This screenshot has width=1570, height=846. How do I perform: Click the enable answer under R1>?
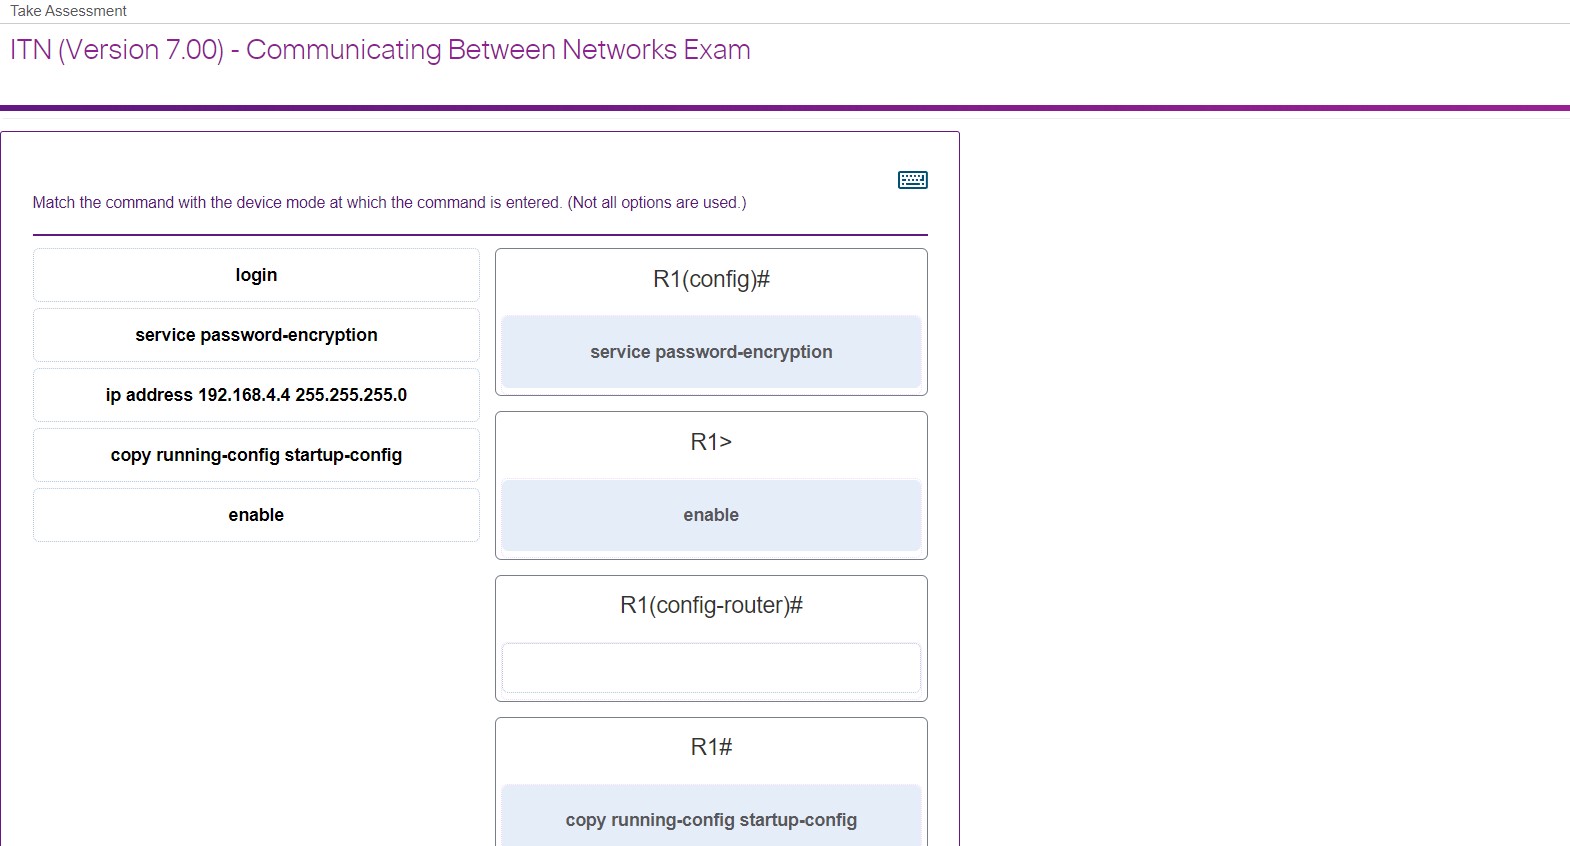tap(710, 515)
